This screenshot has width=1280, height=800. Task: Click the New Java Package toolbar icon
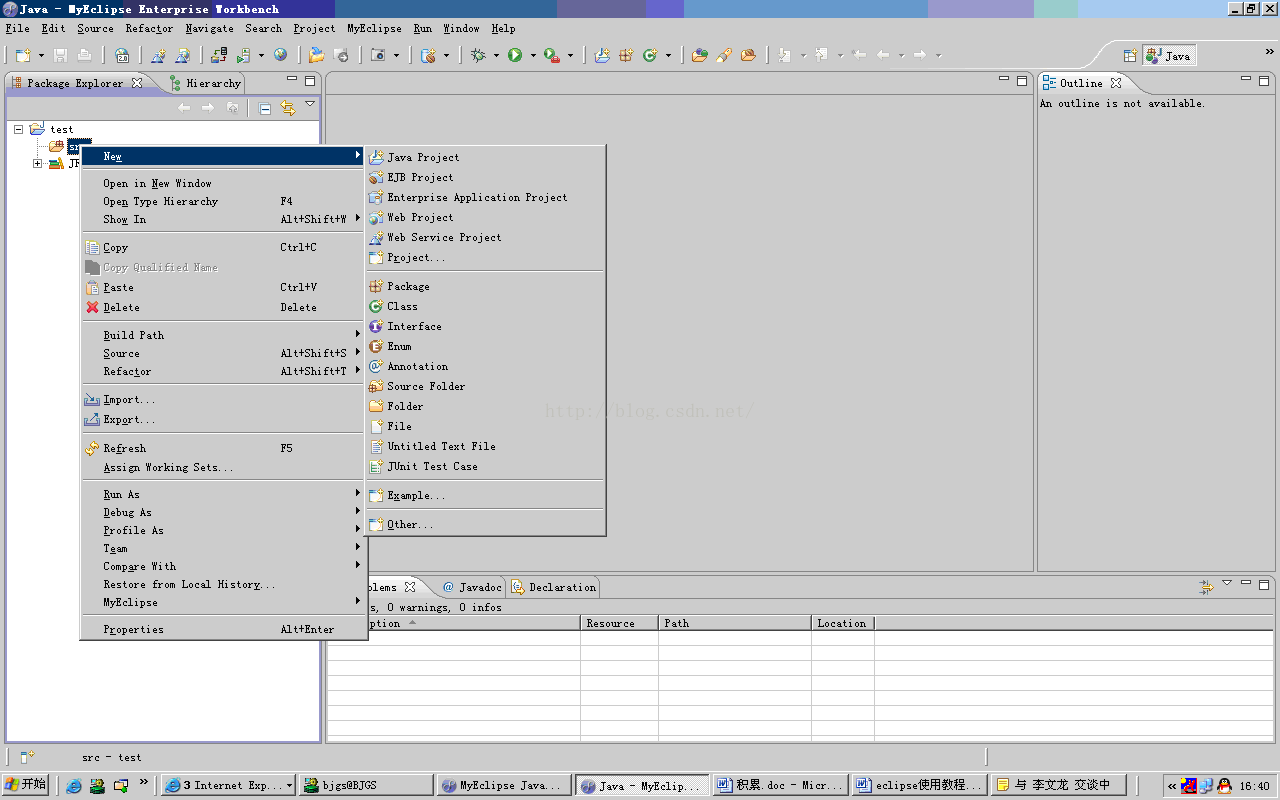pyautogui.click(x=626, y=55)
